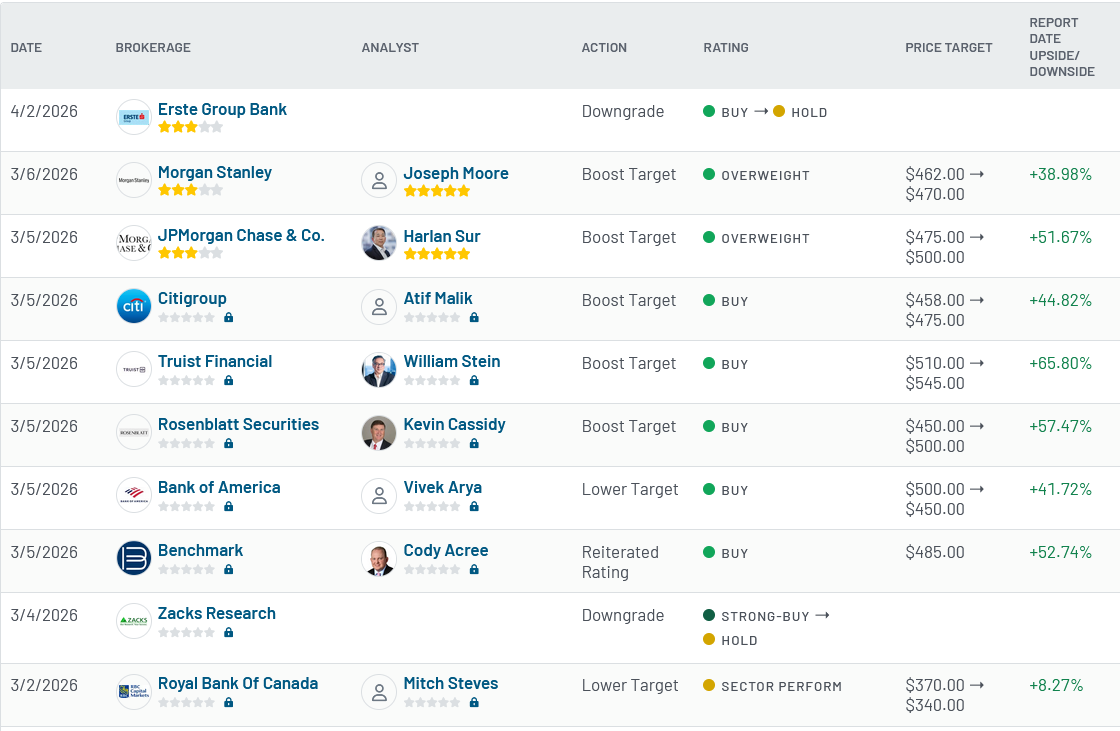The image size is (1120, 731).
Task: View analyst Cody Acree's page
Action: (446, 550)
